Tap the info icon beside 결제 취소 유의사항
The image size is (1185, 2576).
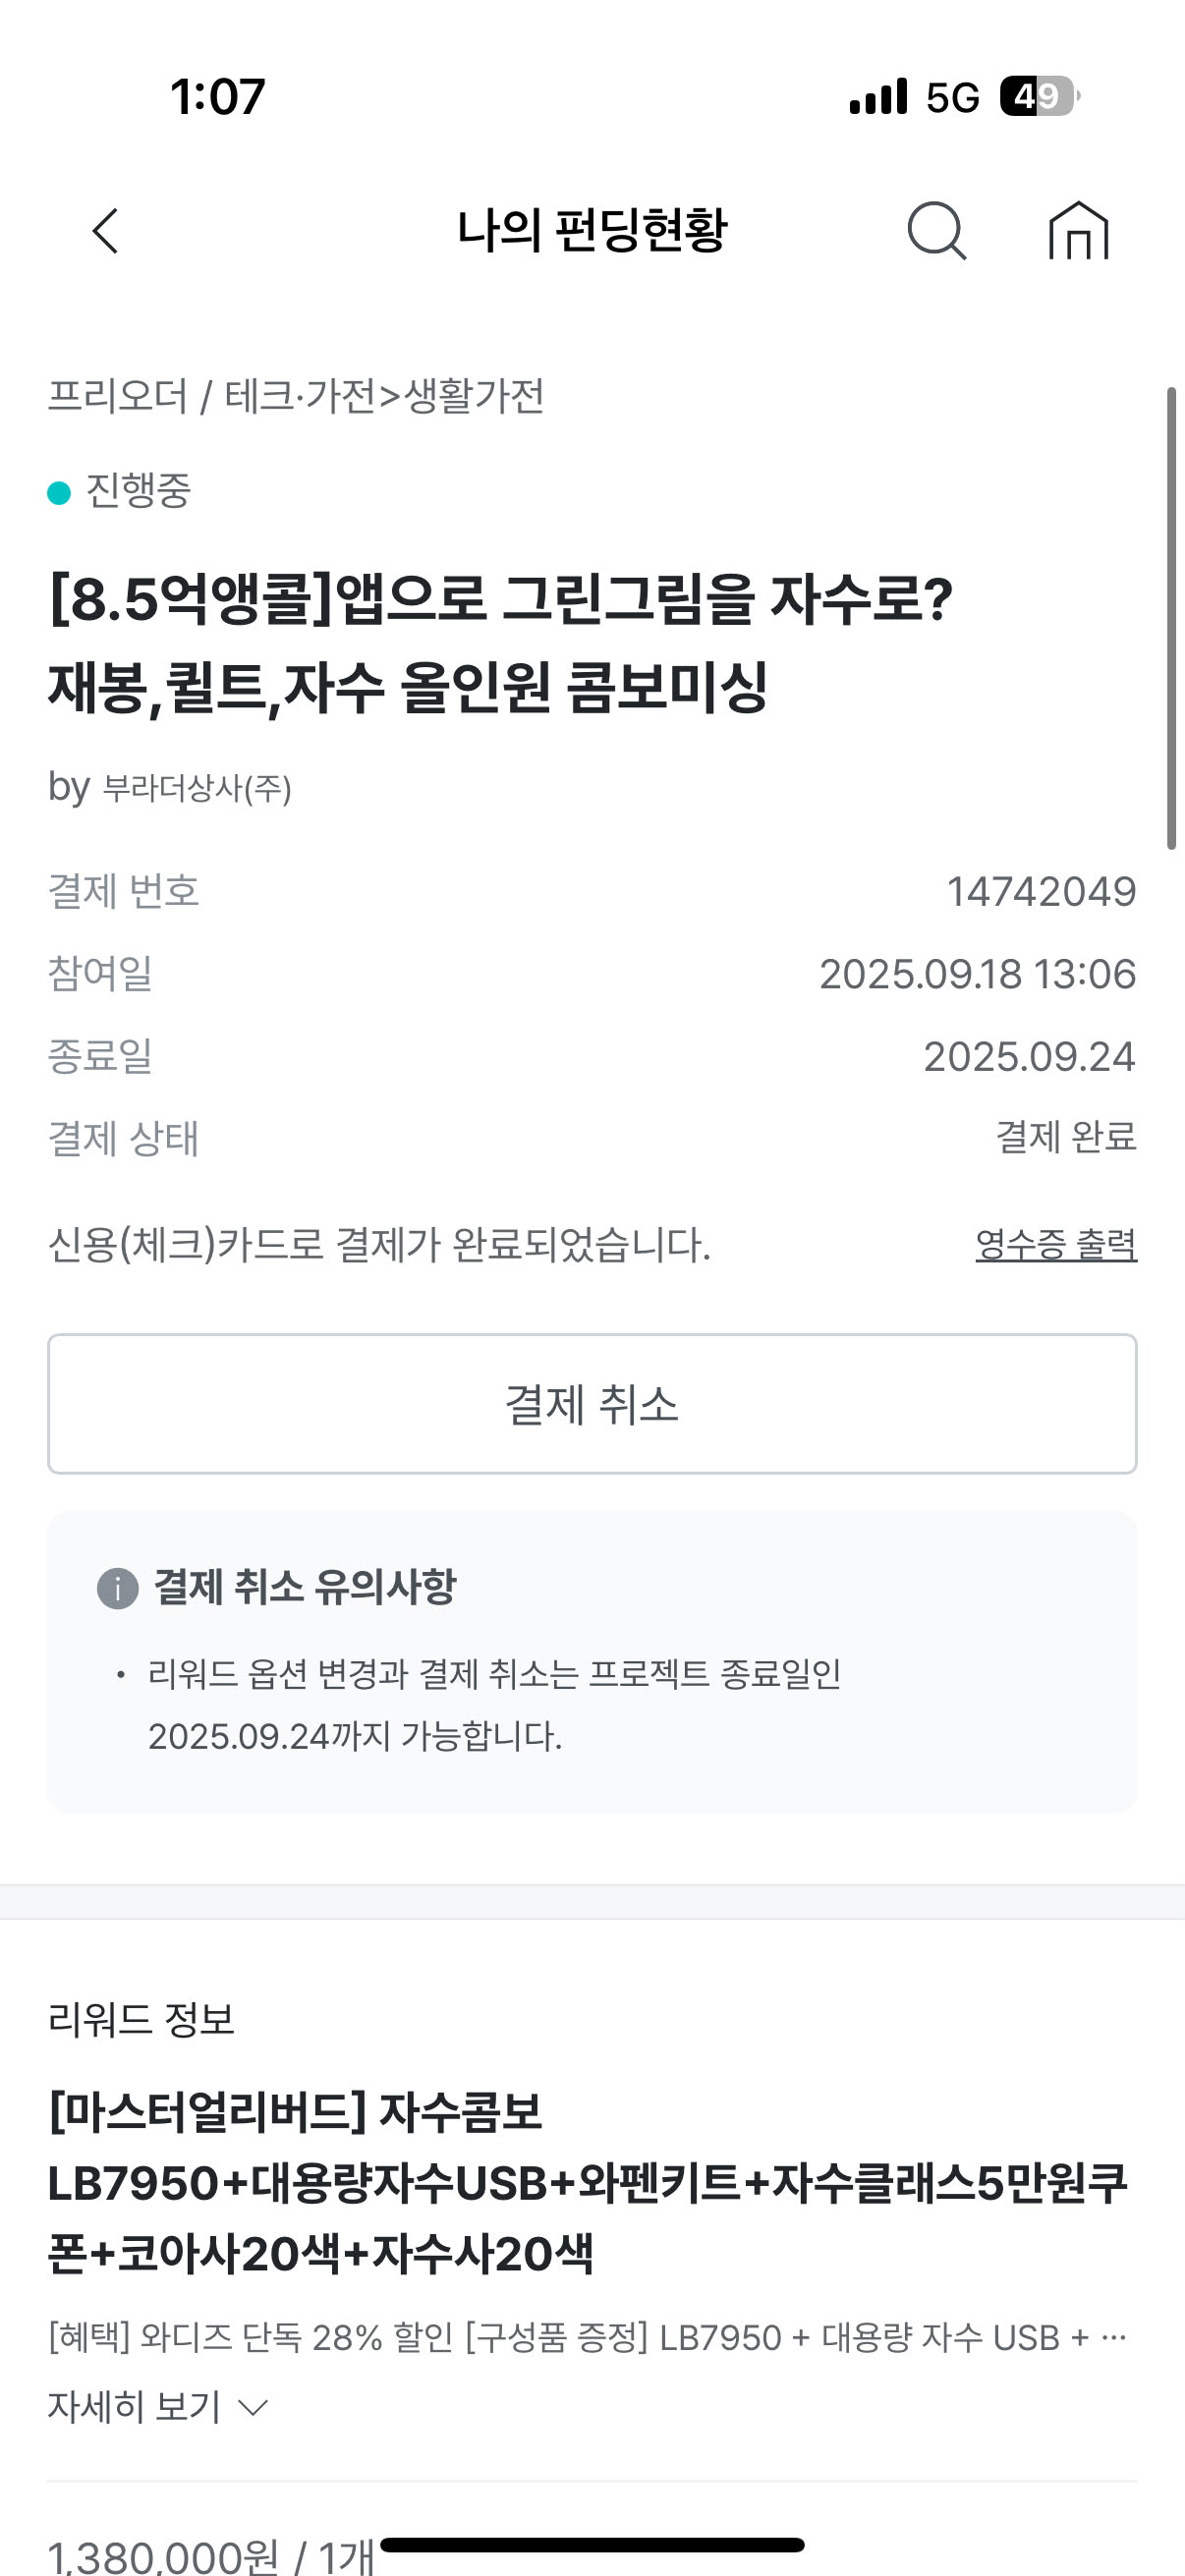point(117,1588)
